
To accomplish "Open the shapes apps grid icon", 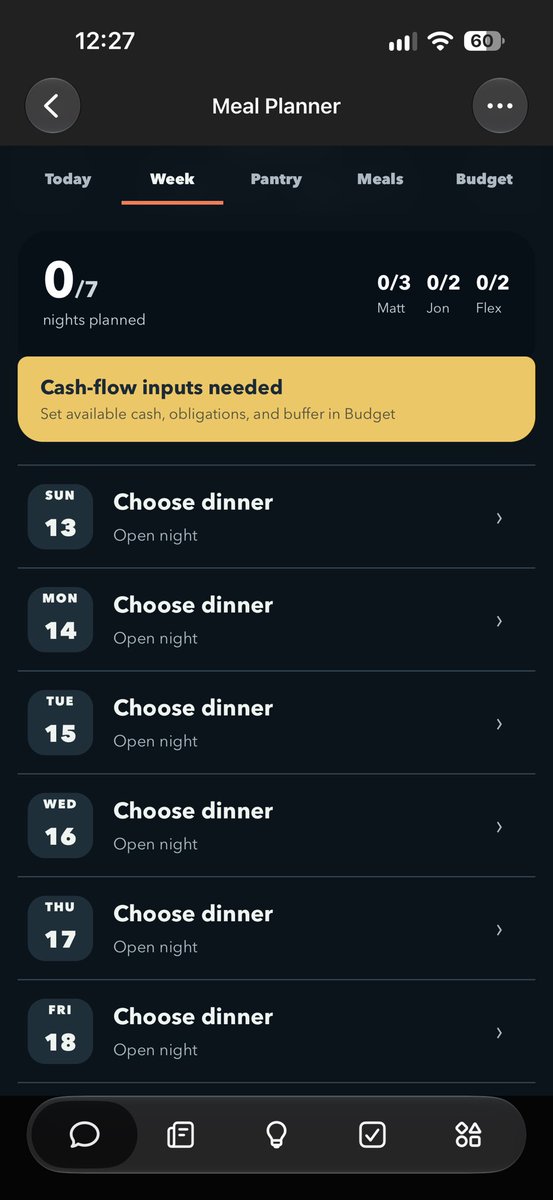I will click(x=468, y=1134).
